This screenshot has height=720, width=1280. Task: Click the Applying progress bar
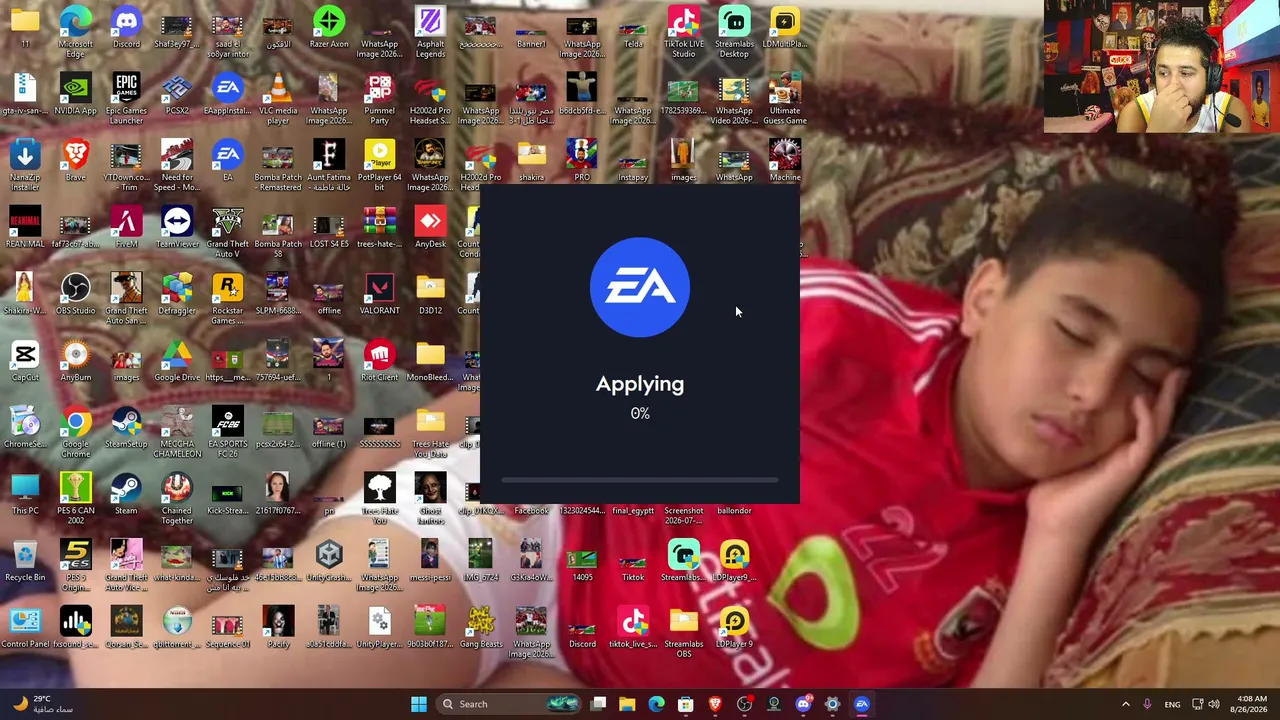640,481
